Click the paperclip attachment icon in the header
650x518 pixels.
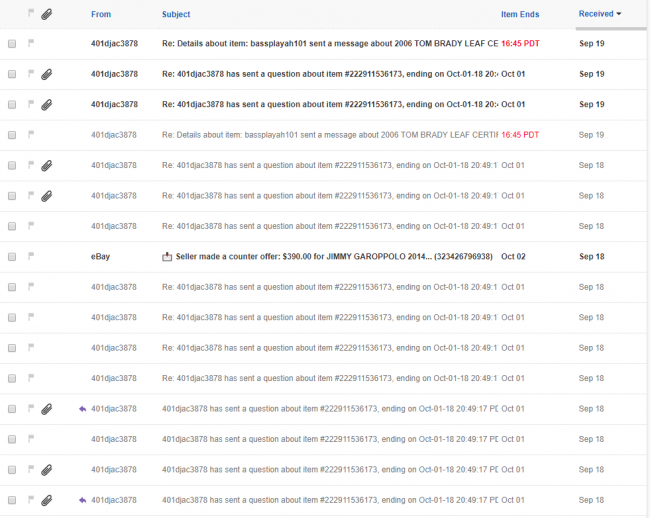[47, 14]
